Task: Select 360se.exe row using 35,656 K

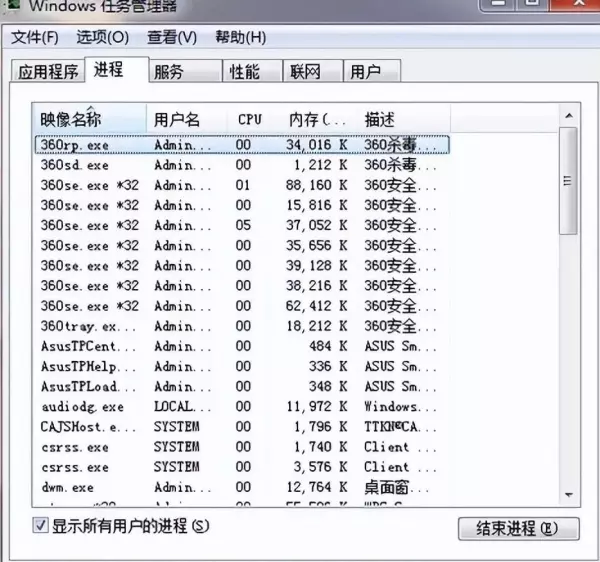Action: (x=242, y=246)
